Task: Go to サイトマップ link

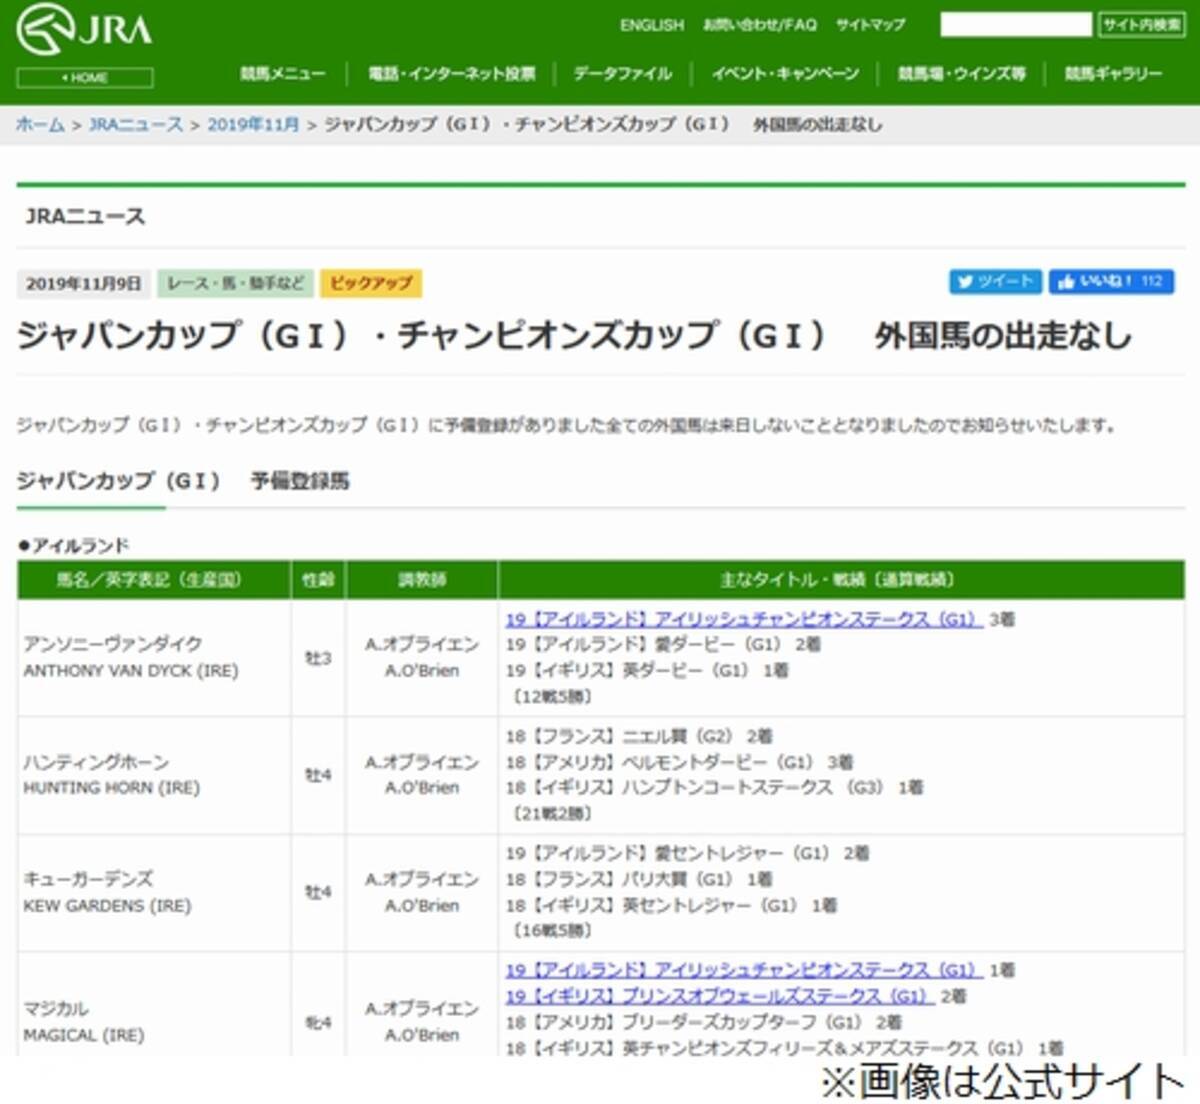Action: coord(870,25)
